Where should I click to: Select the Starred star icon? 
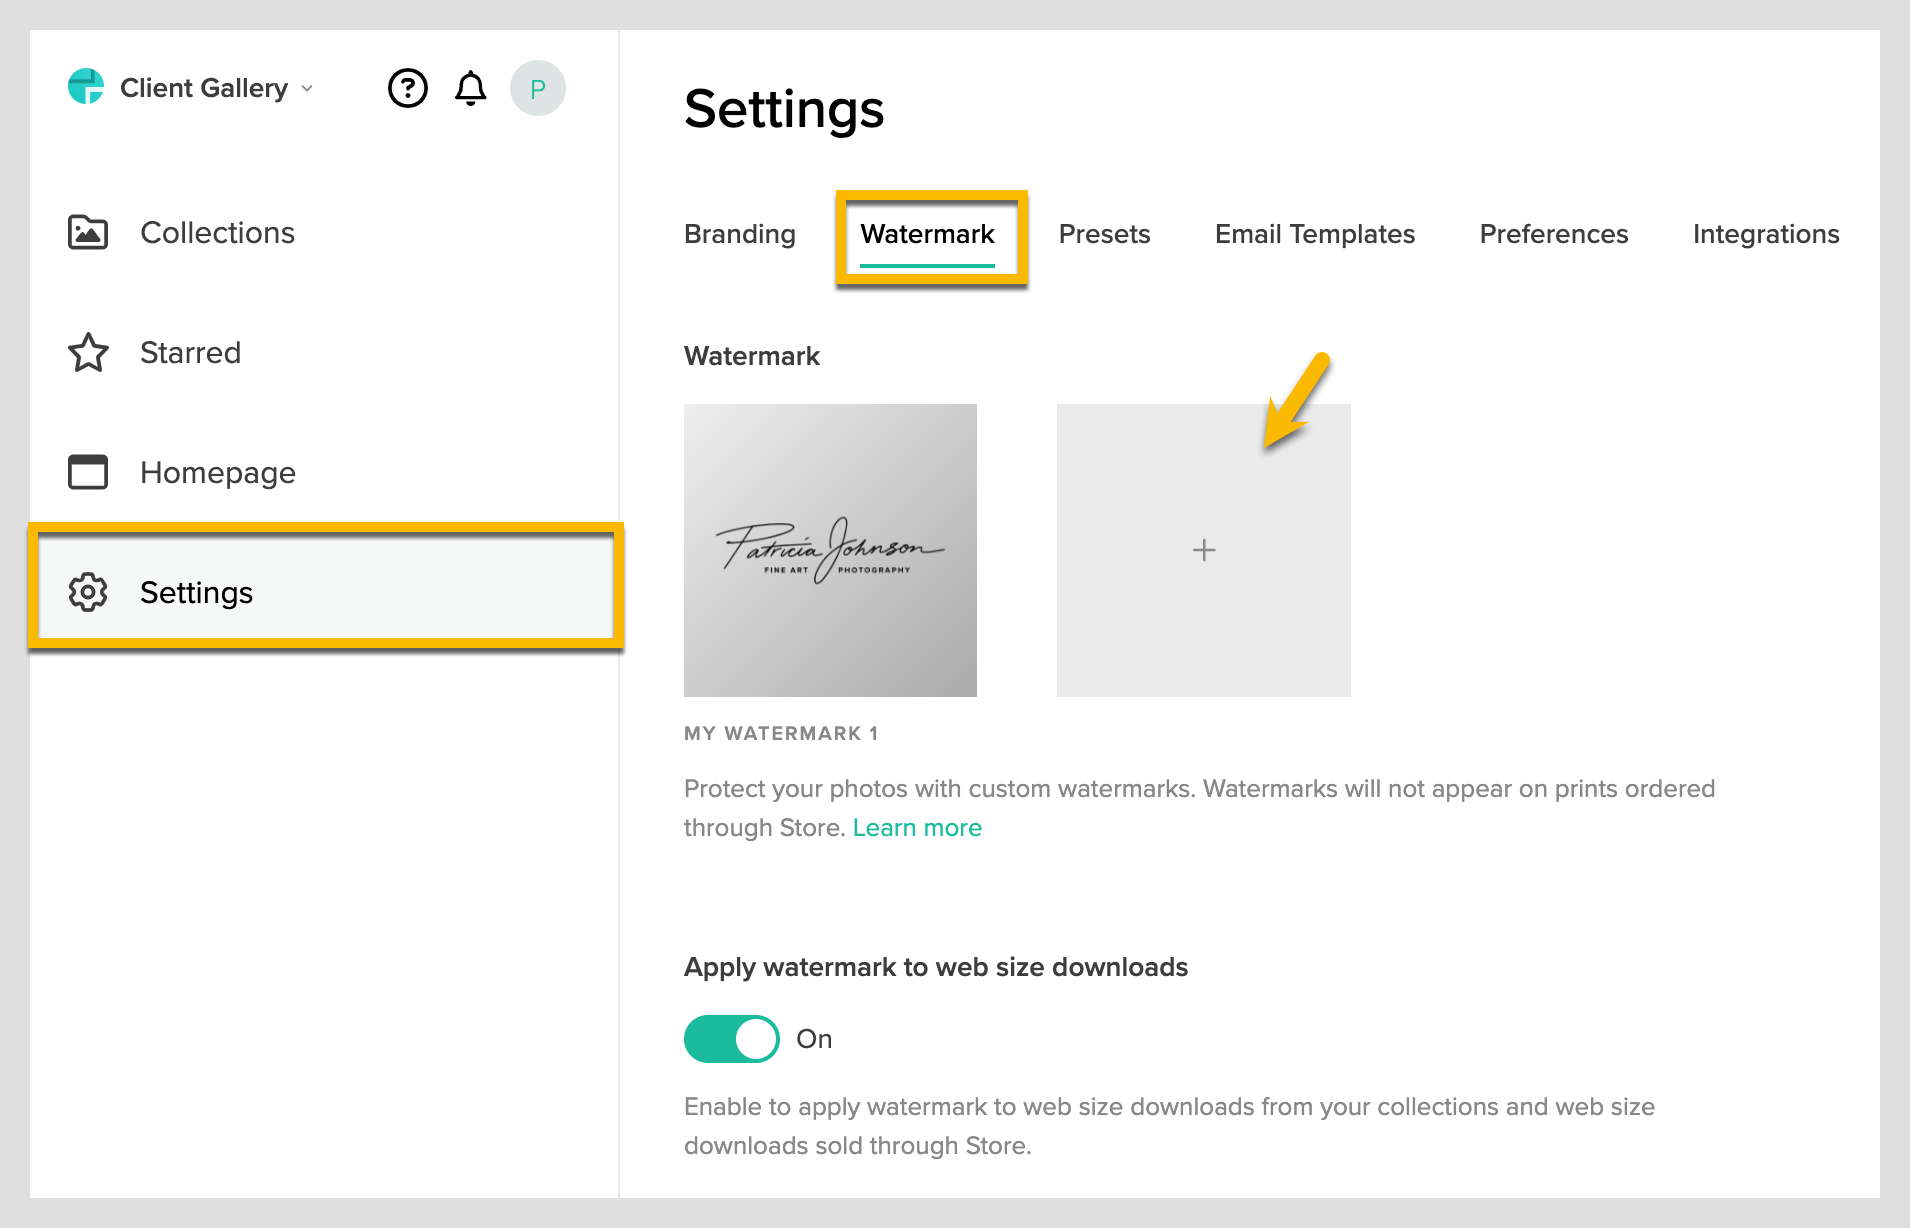[88, 352]
